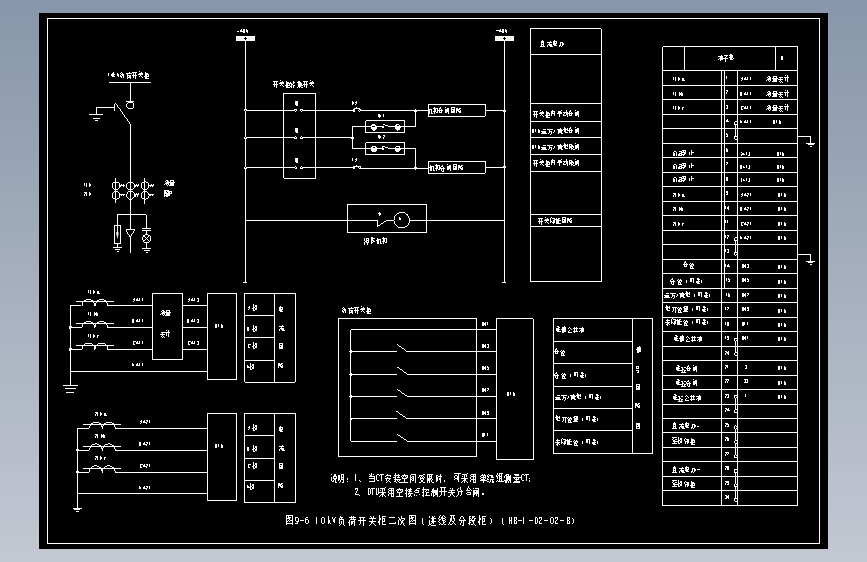Image resolution: width=867 pixels, height=562 pixels.
Task: Click the label above the changeover switch box
Action: coord(293,84)
